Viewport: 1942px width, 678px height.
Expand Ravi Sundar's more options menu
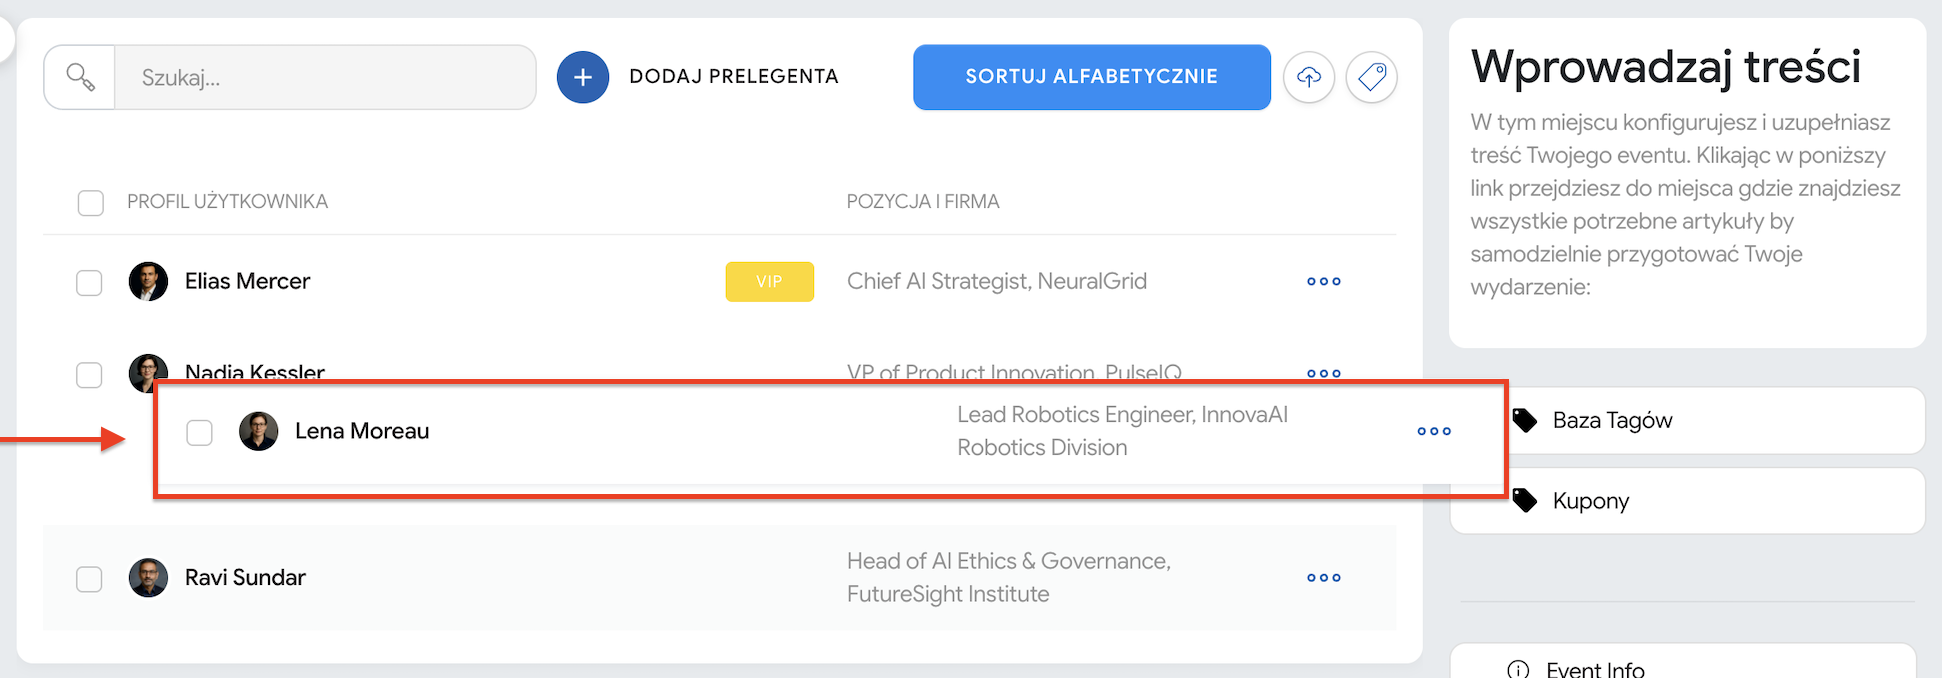1323,578
